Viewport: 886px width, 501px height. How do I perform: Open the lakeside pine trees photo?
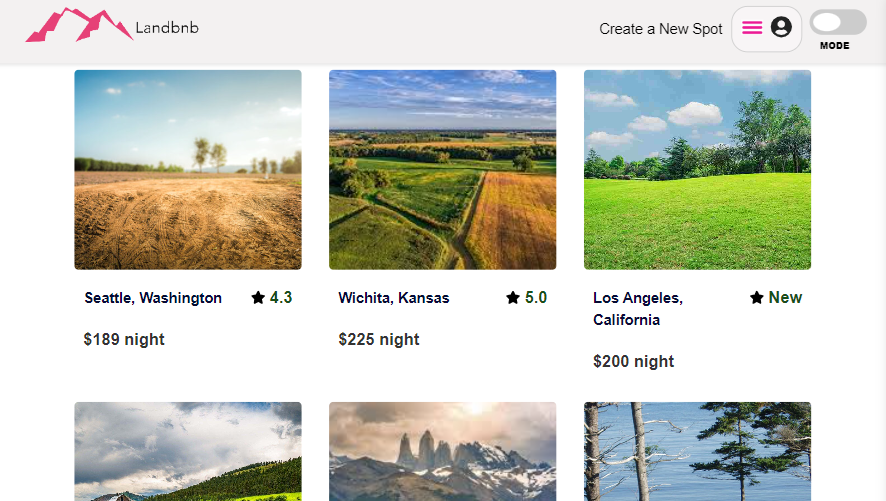pyautogui.click(x=697, y=452)
